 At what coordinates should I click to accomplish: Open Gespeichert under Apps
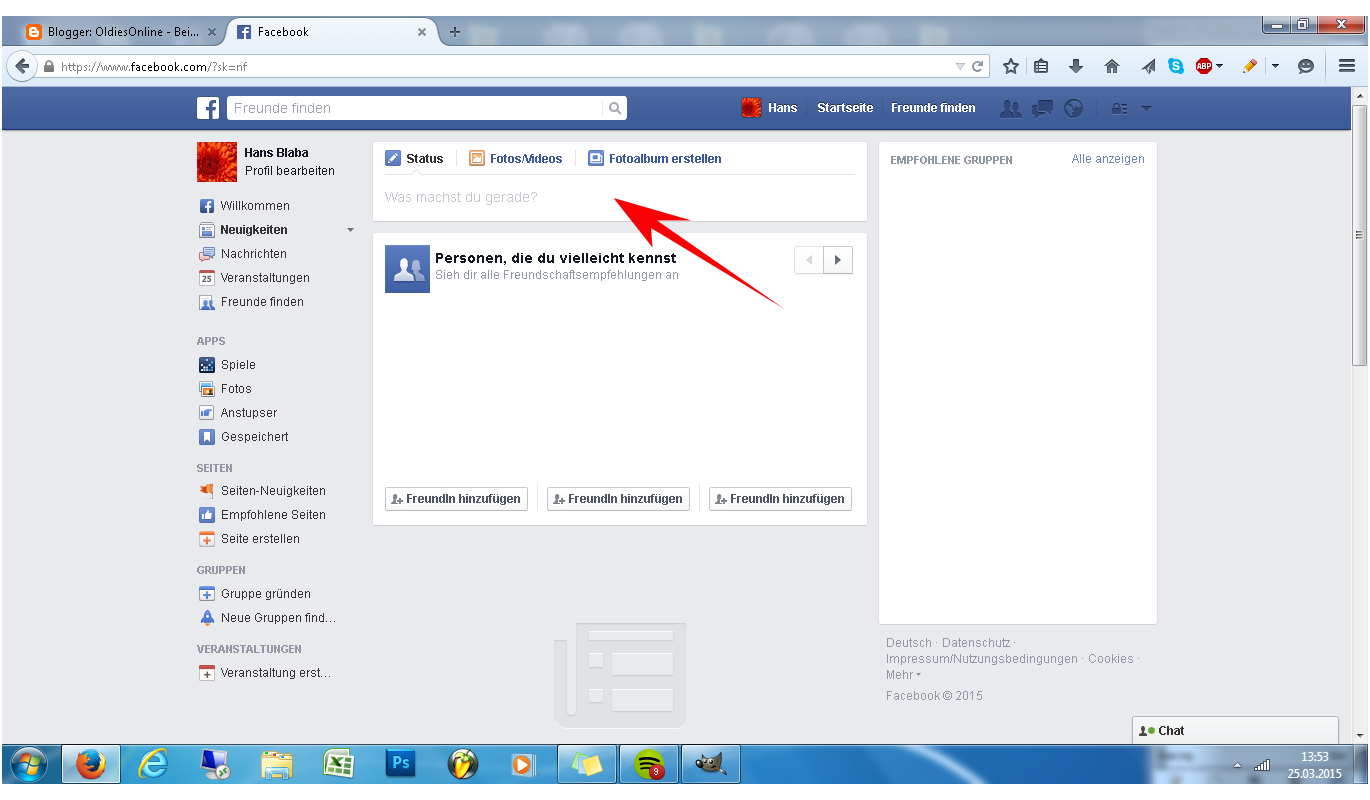point(244,437)
